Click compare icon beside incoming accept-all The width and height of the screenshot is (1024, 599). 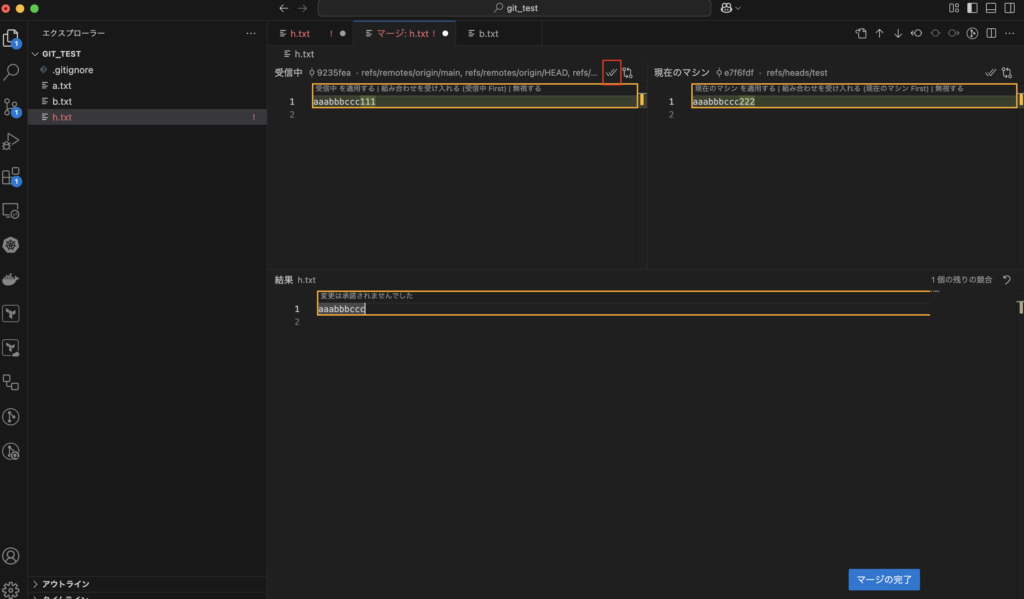click(628, 73)
